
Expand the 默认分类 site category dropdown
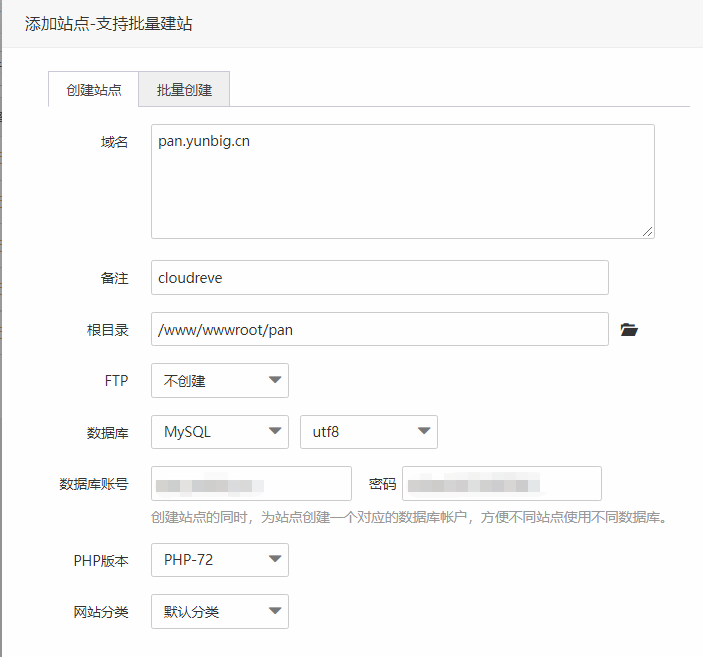(220, 612)
